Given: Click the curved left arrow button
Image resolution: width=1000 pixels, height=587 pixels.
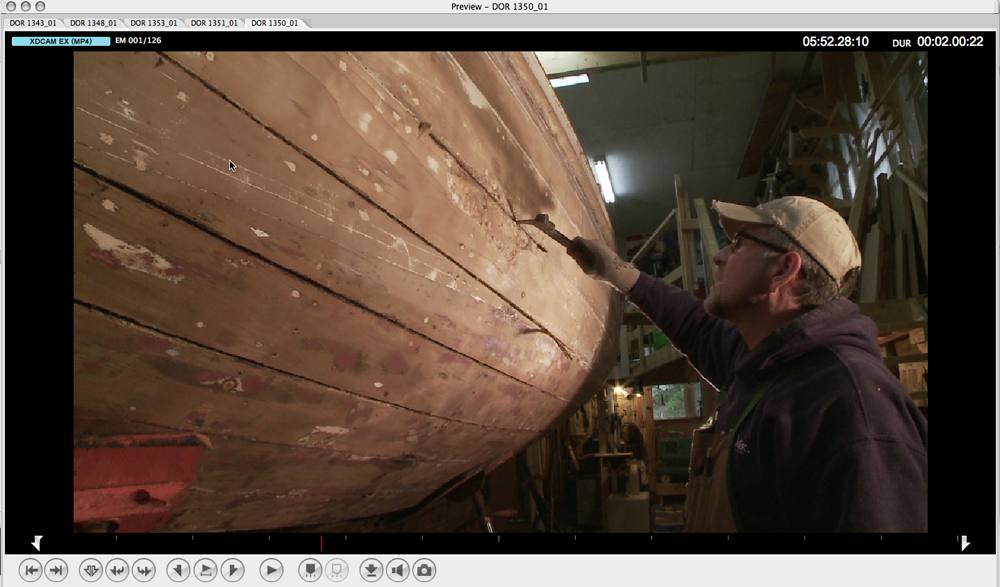Looking at the screenshot, I should (x=117, y=570).
